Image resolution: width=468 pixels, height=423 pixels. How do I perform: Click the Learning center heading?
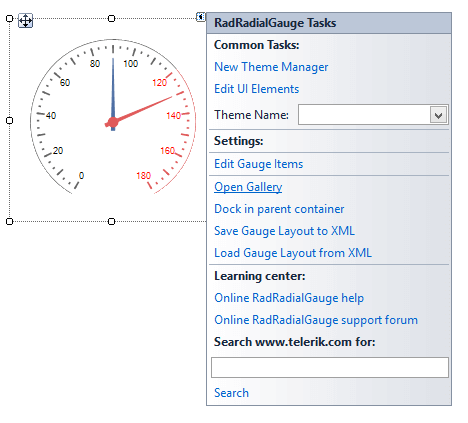(260, 276)
